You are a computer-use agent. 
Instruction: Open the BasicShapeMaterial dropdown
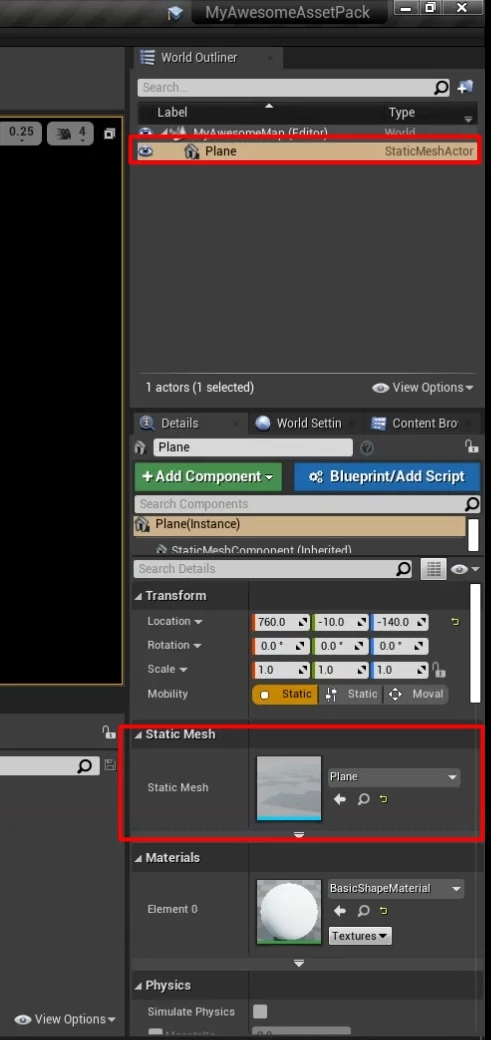click(396, 888)
